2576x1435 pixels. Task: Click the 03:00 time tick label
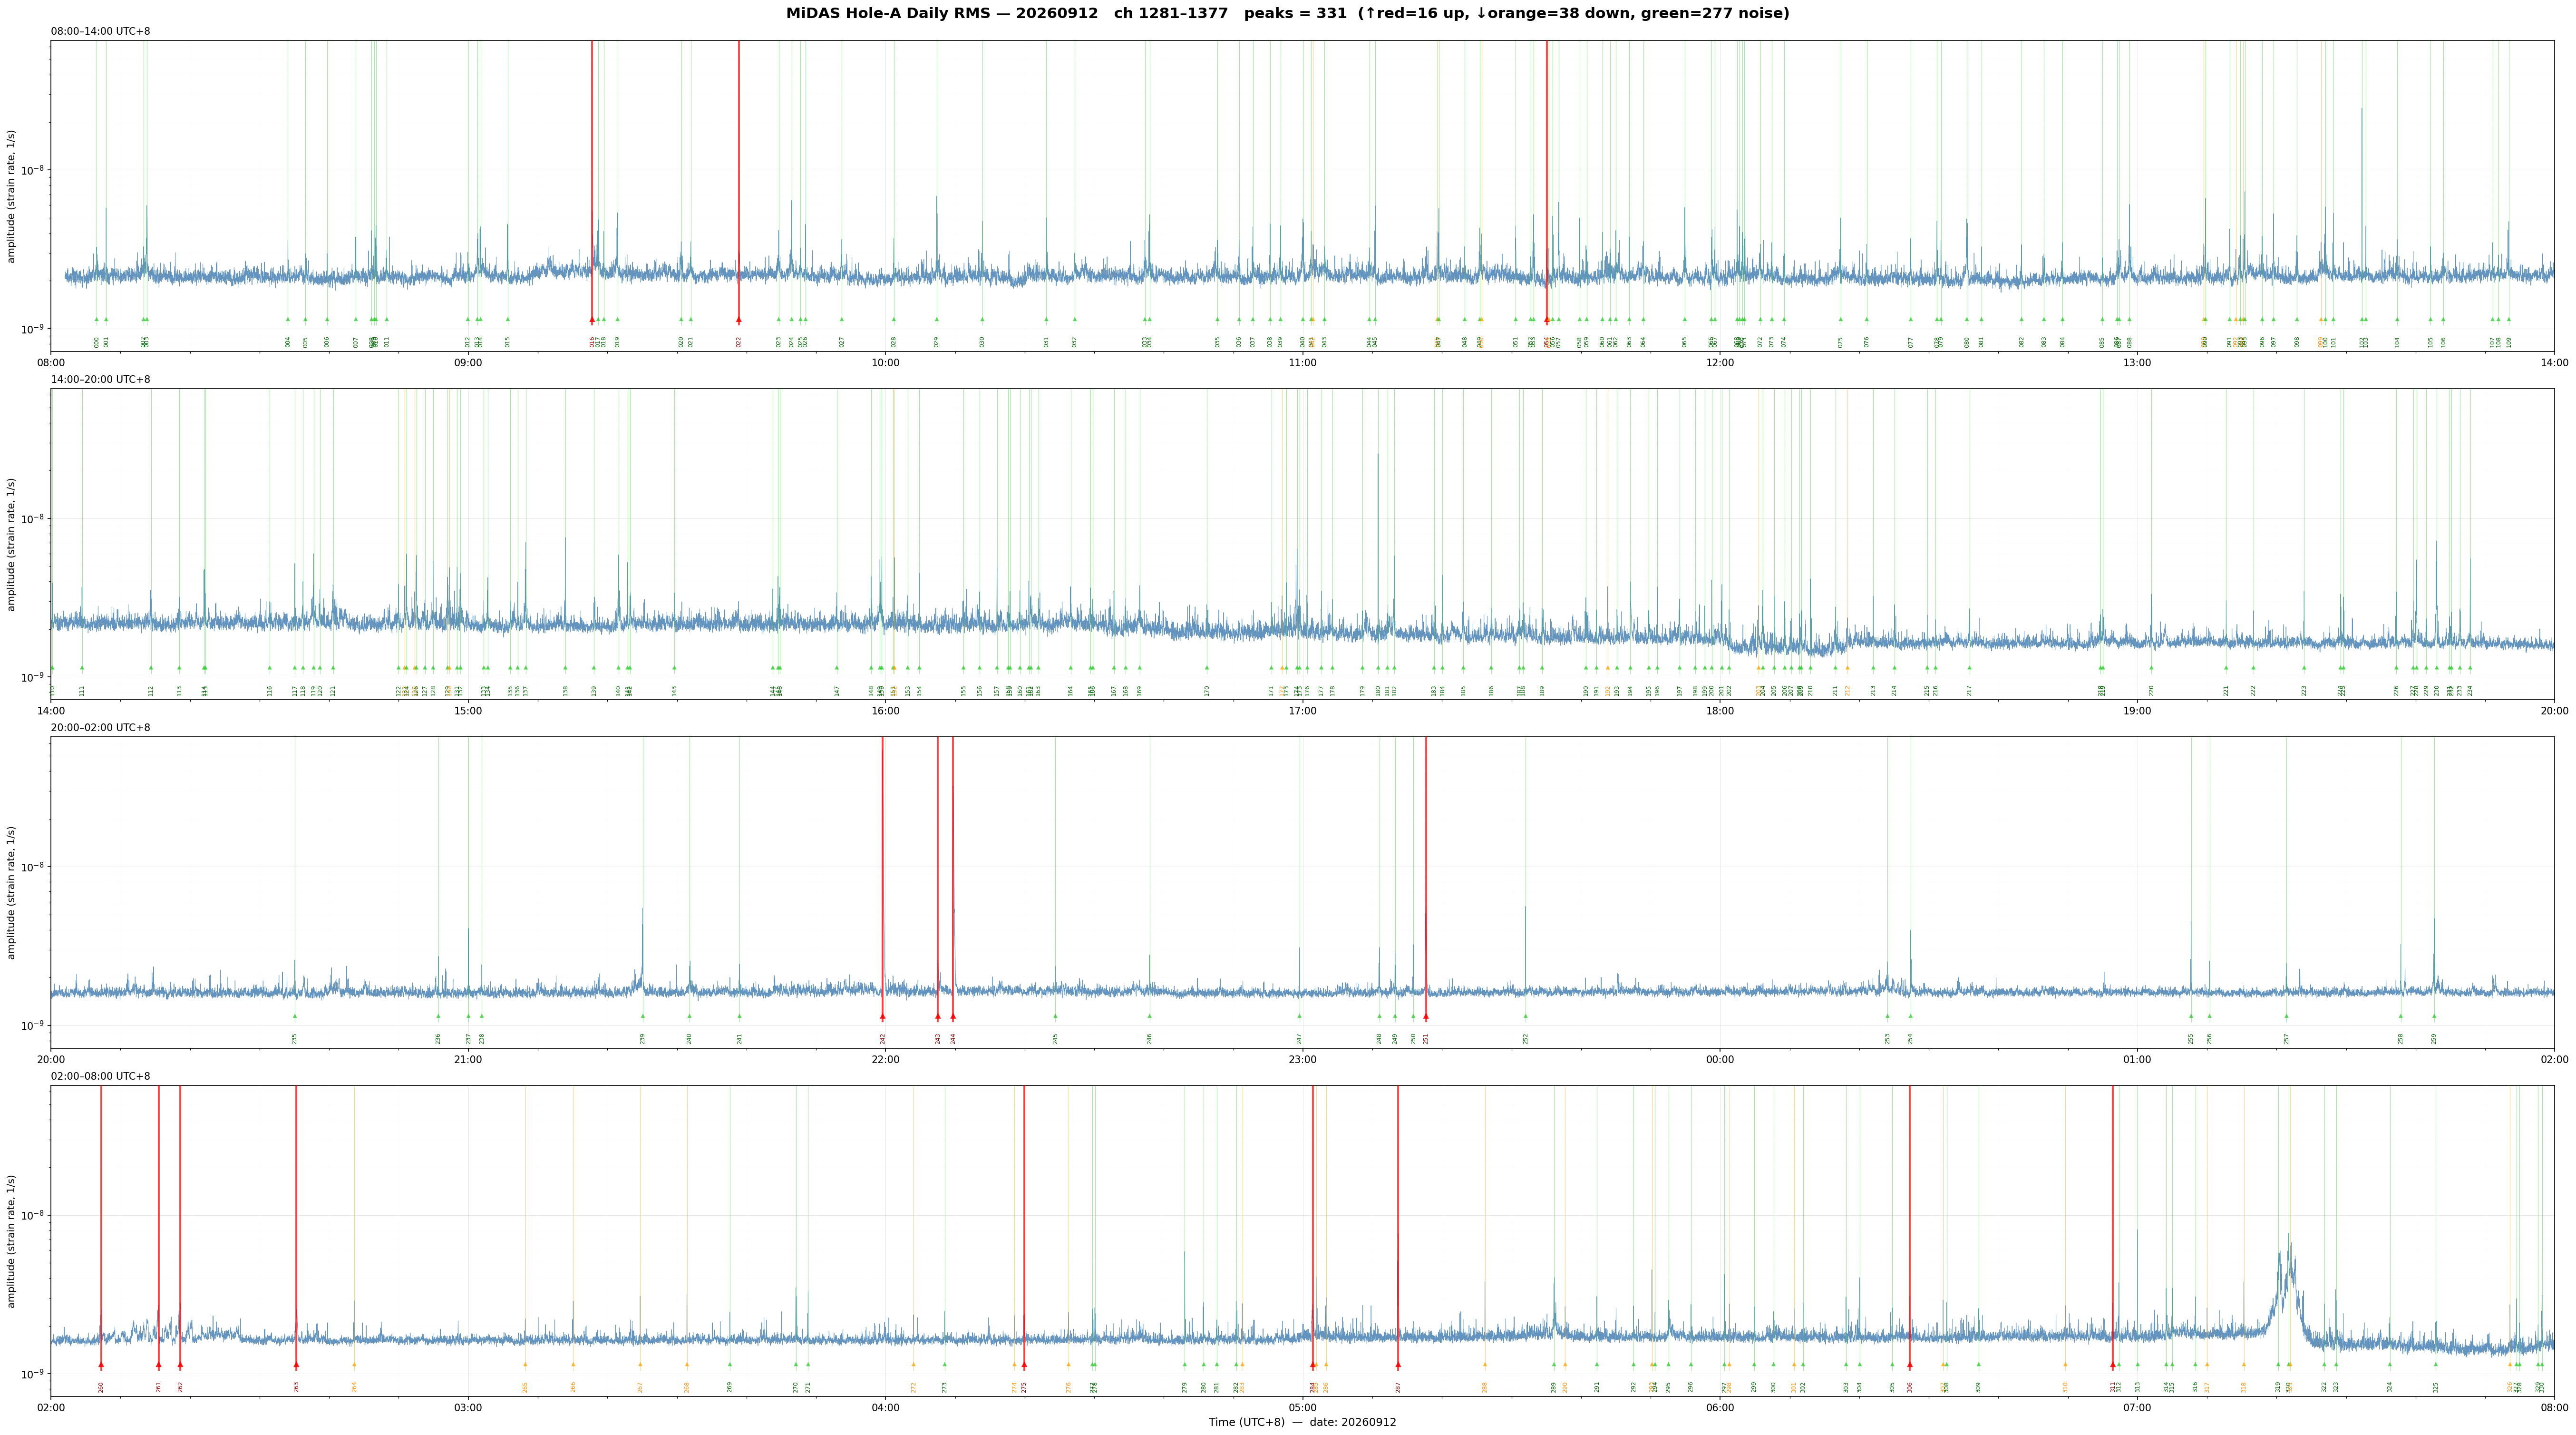[x=468, y=1408]
